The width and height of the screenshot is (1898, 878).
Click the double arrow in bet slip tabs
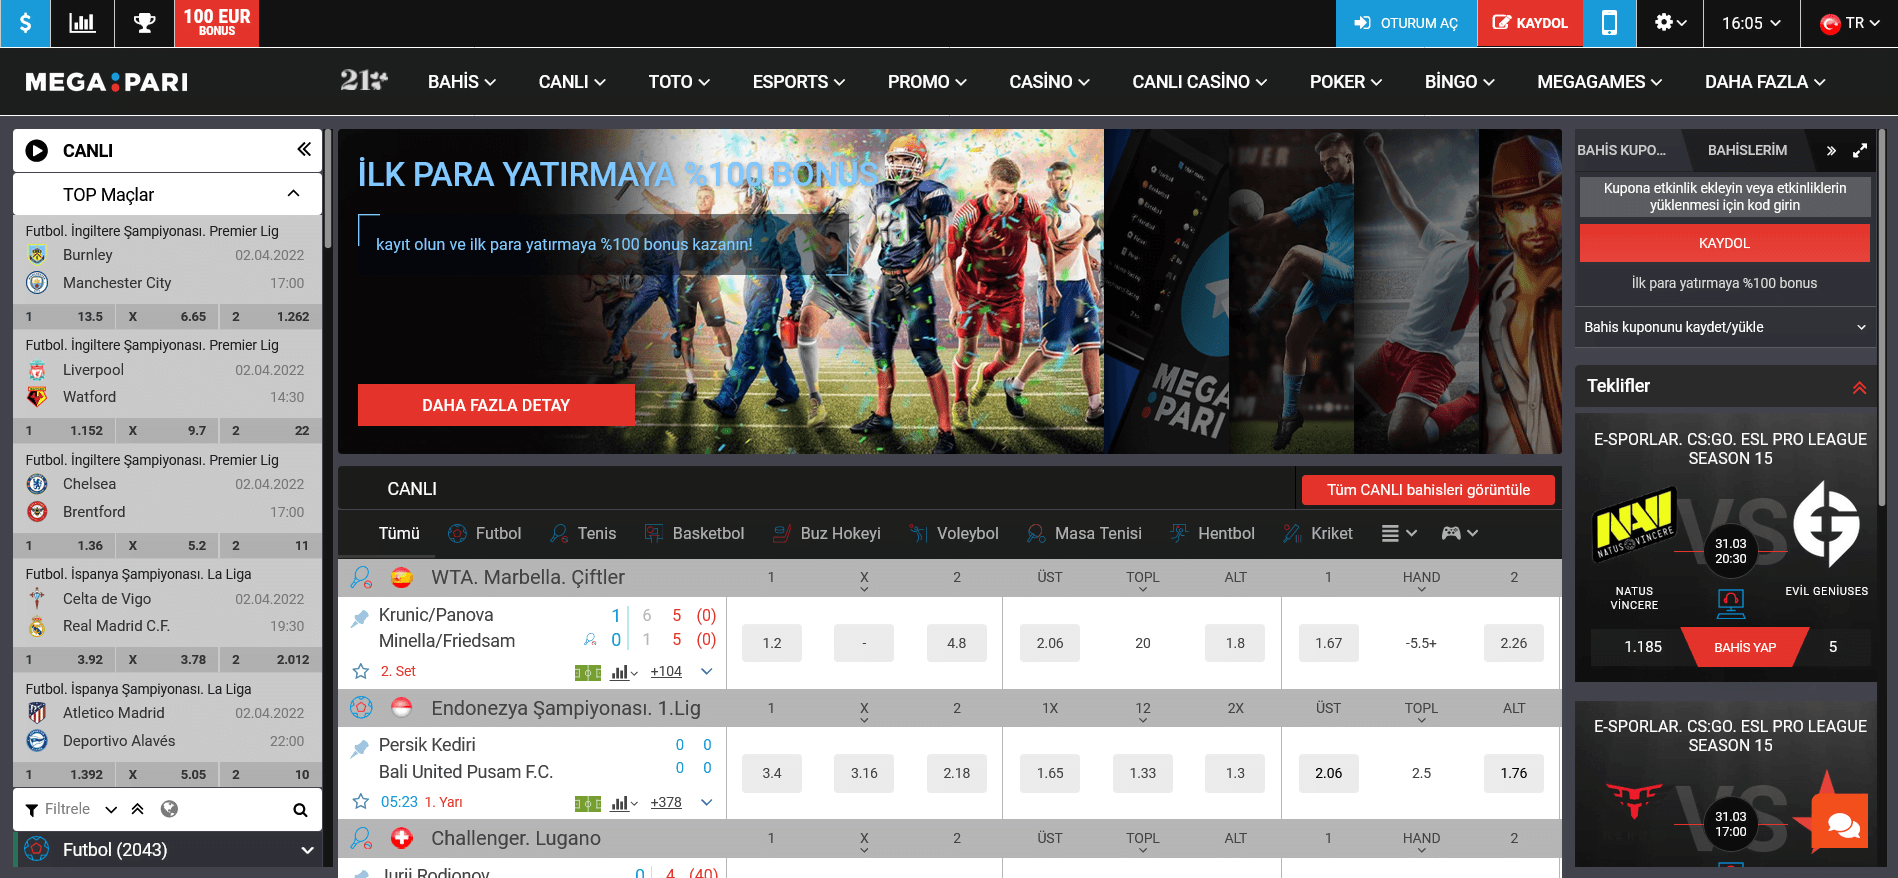1831,150
